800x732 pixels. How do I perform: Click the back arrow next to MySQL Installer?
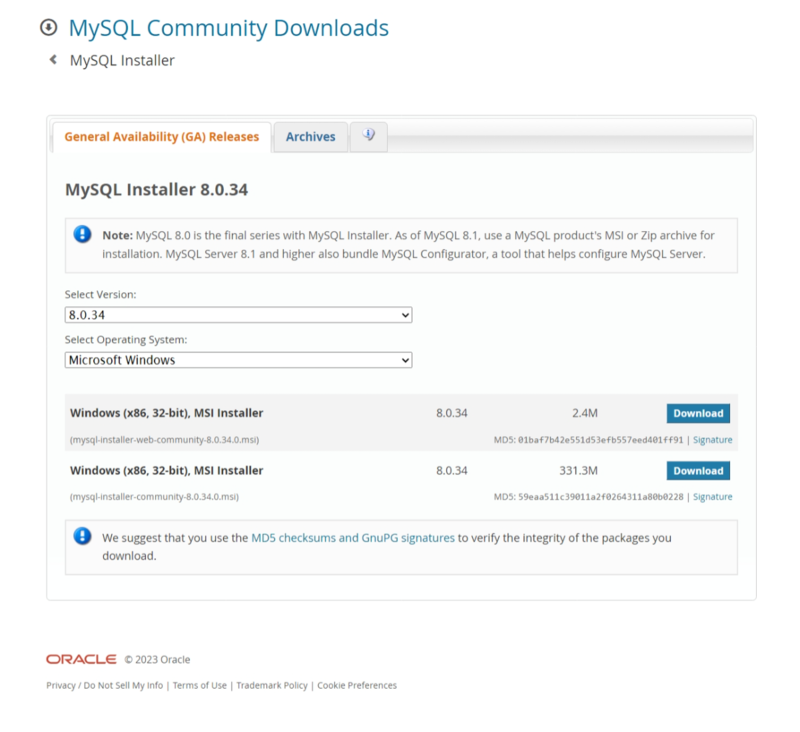pyautogui.click(x=53, y=60)
